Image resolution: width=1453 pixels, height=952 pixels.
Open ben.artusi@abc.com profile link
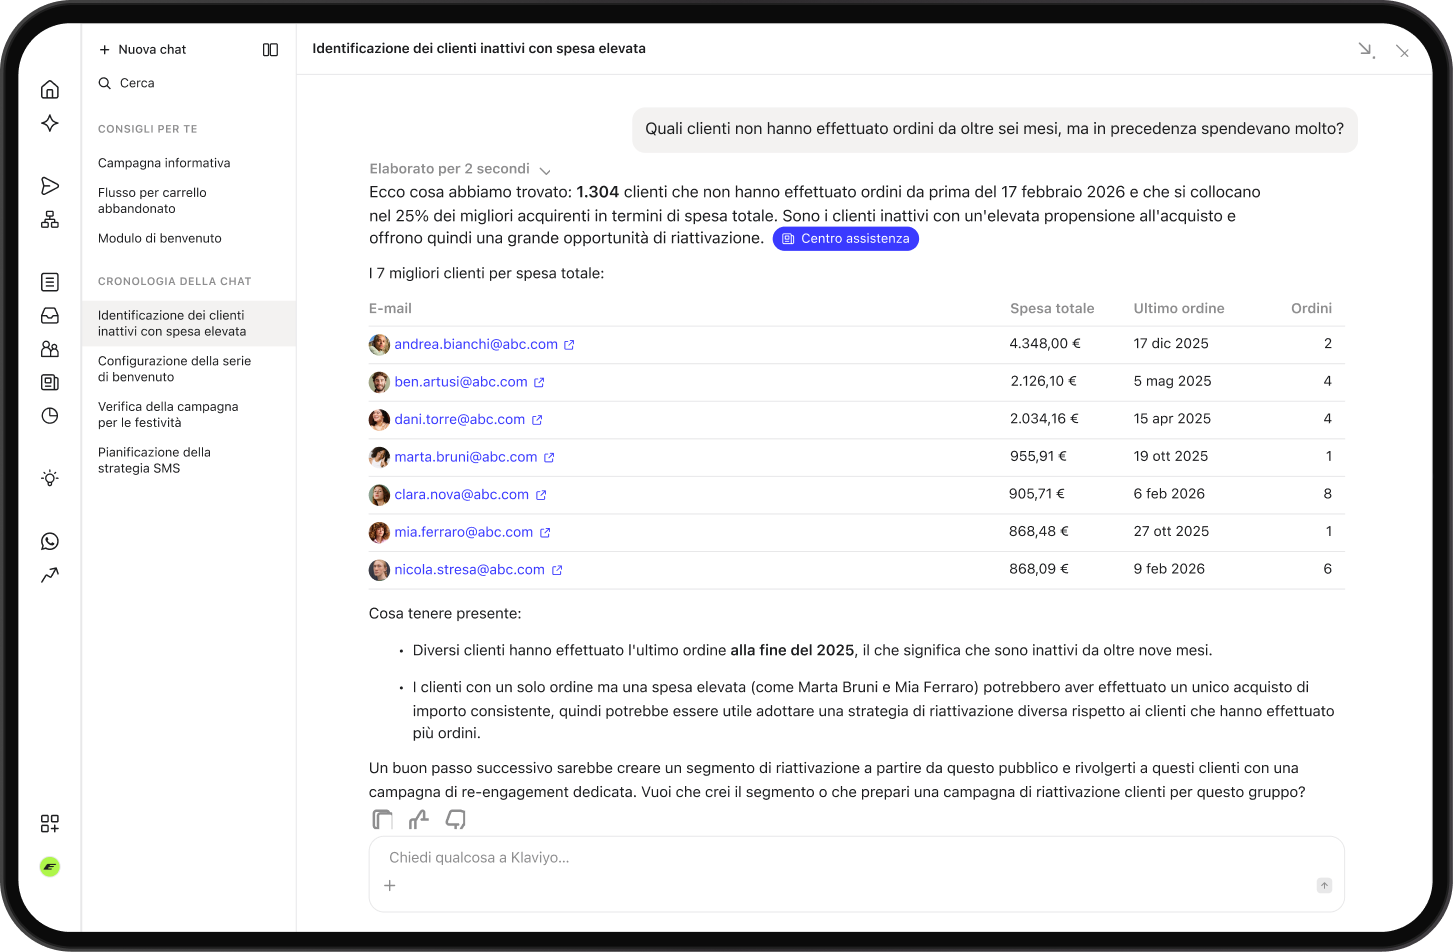point(469,382)
